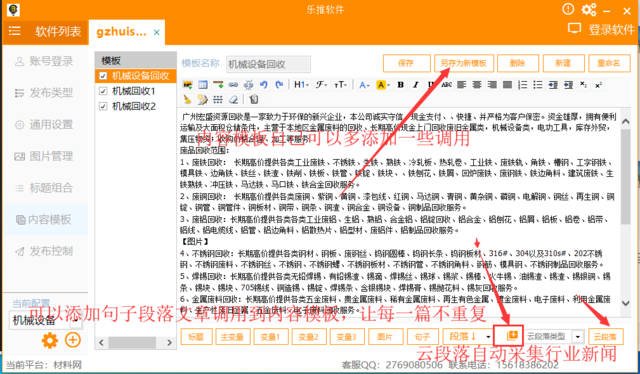Undo the last edit
This screenshot has height=374, width=640.
tap(264, 85)
